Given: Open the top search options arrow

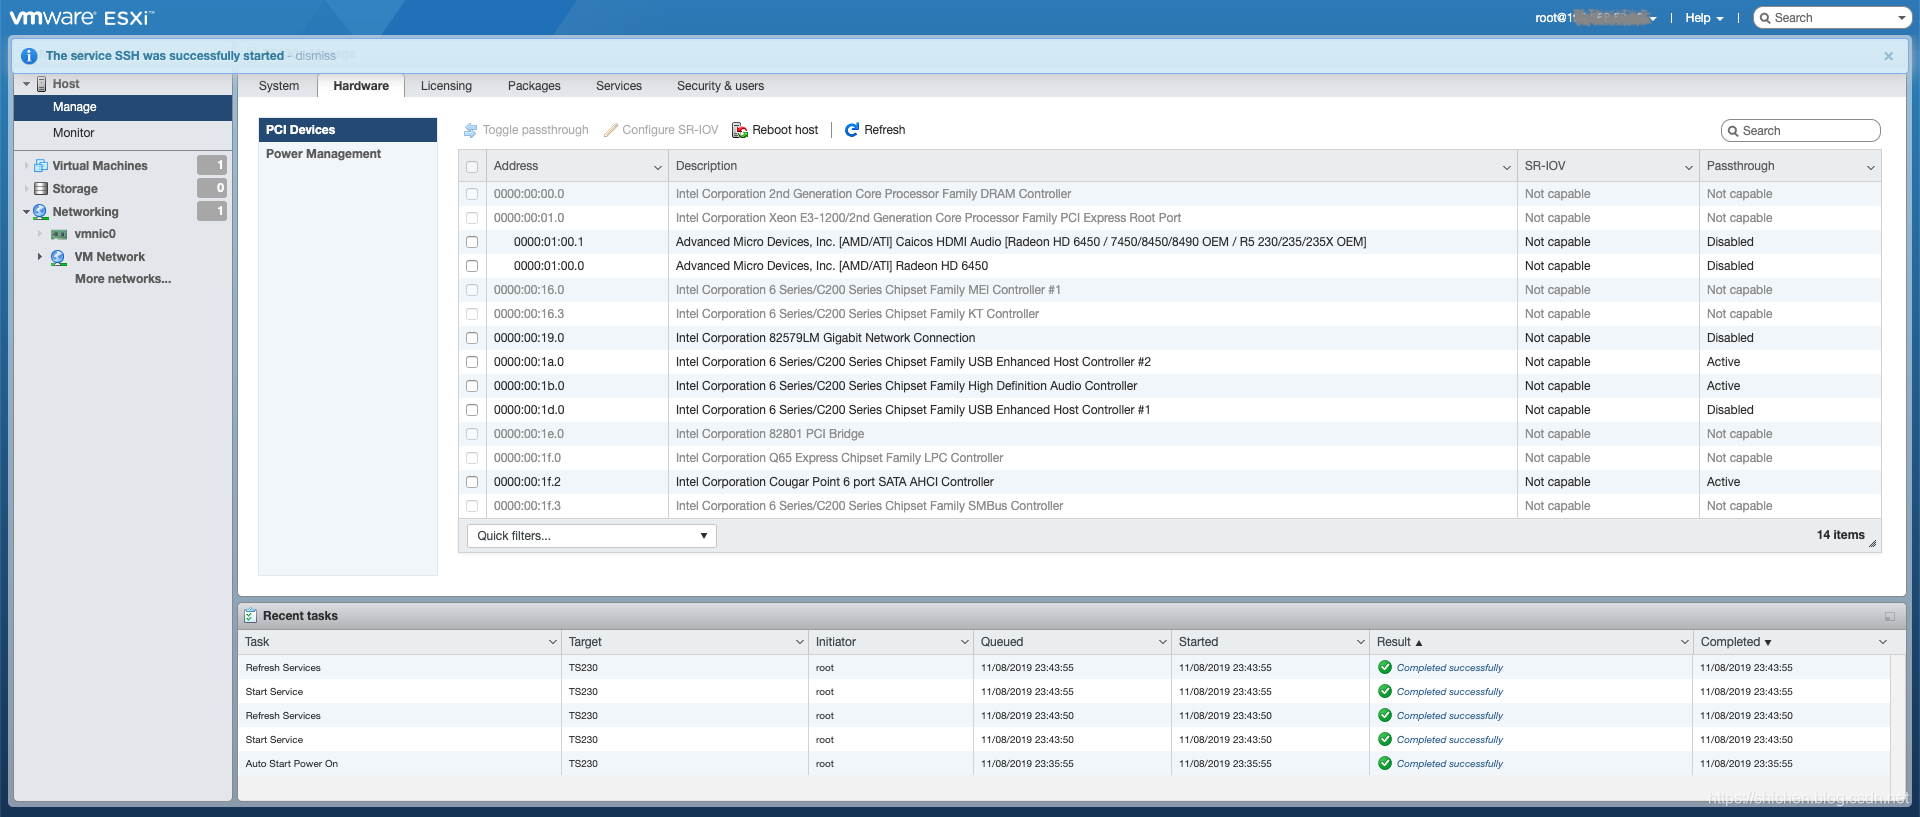Looking at the screenshot, I should tap(1901, 18).
